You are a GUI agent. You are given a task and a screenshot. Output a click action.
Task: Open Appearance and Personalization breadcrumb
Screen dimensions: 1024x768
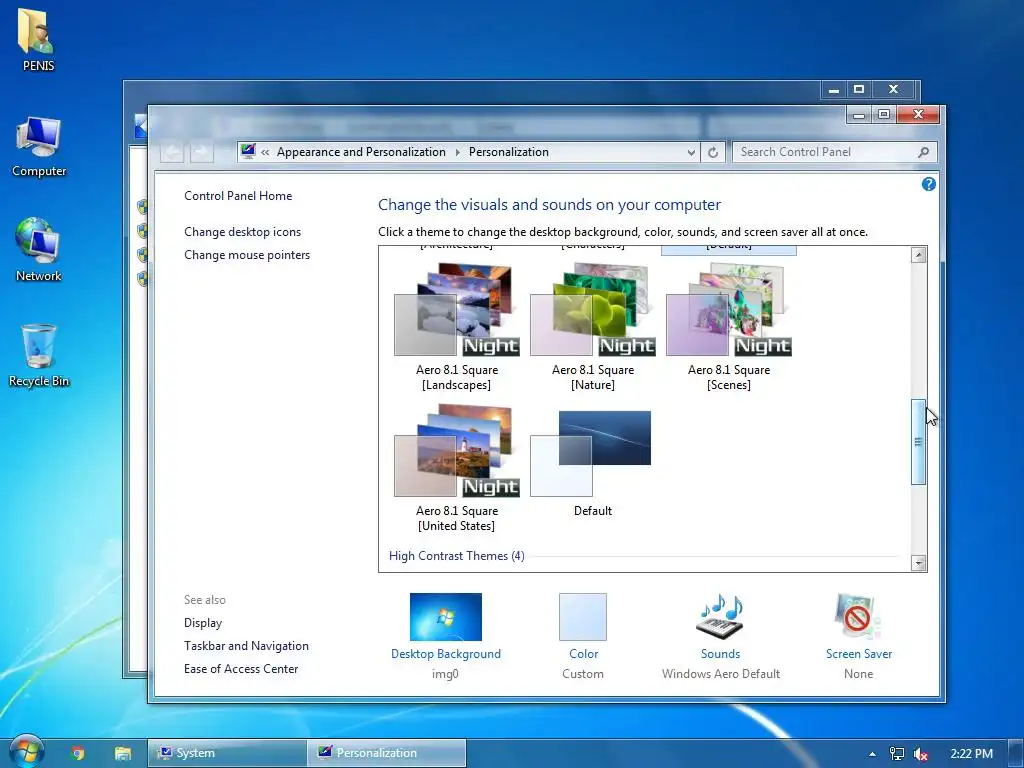coord(361,152)
